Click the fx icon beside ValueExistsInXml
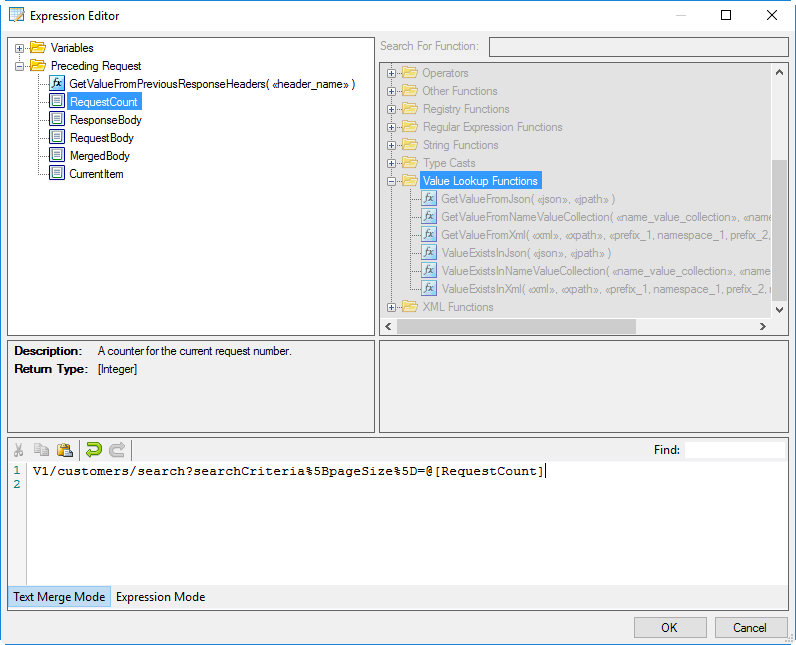Screen dimensions: 796x645 (x=429, y=288)
